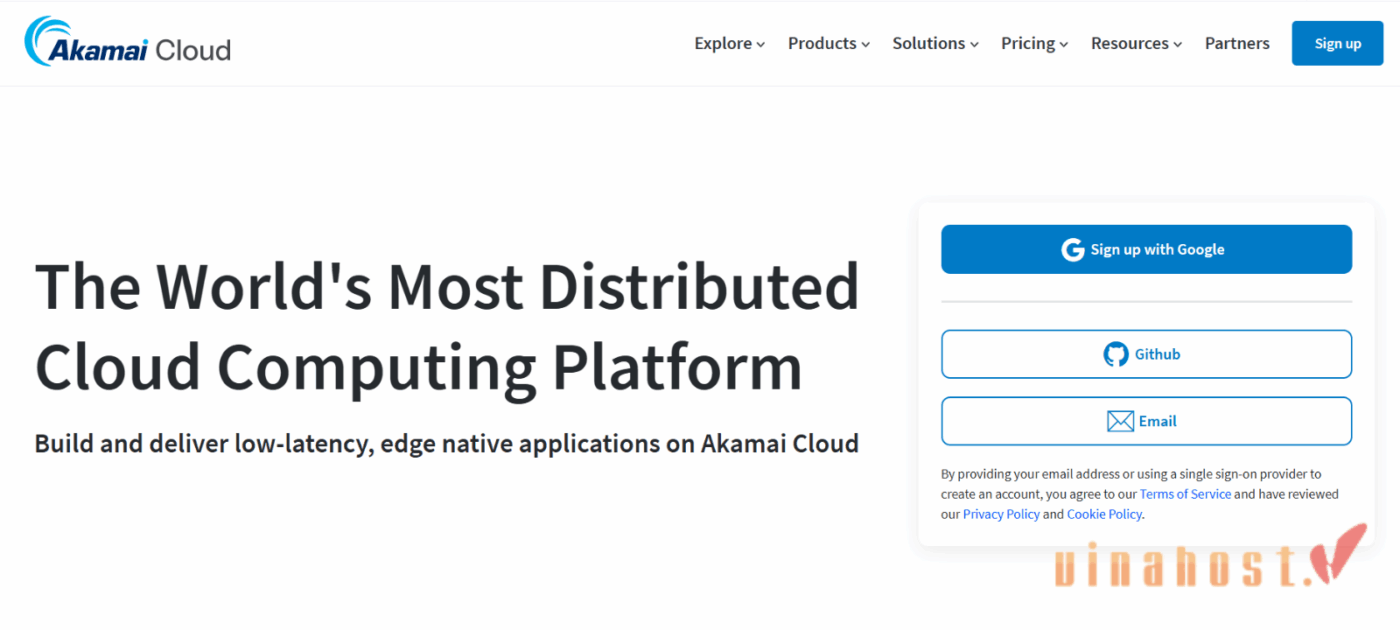Click the Github octocat icon
The height and width of the screenshot is (630, 1400).
point(1115,354)
